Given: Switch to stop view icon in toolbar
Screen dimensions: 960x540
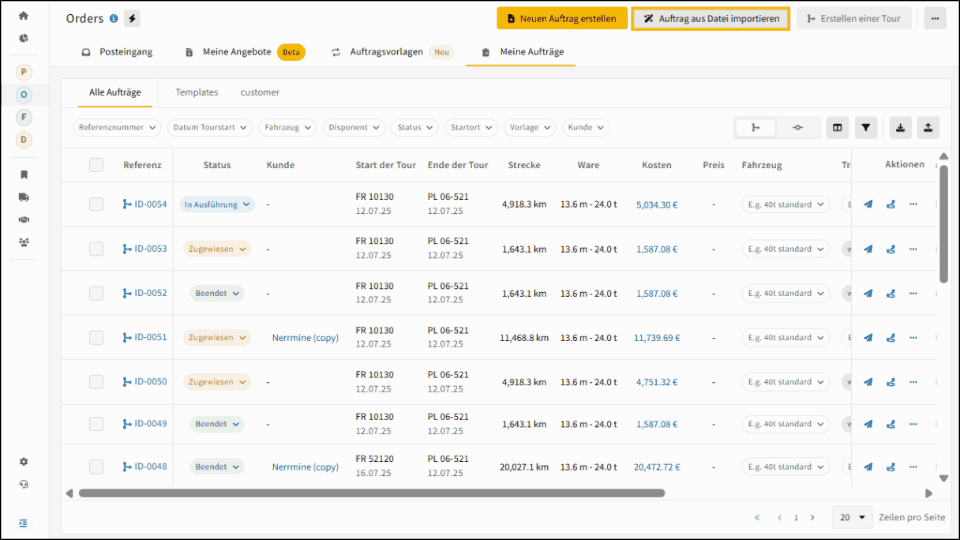Looking at the screenshot, I should point(798,127).
